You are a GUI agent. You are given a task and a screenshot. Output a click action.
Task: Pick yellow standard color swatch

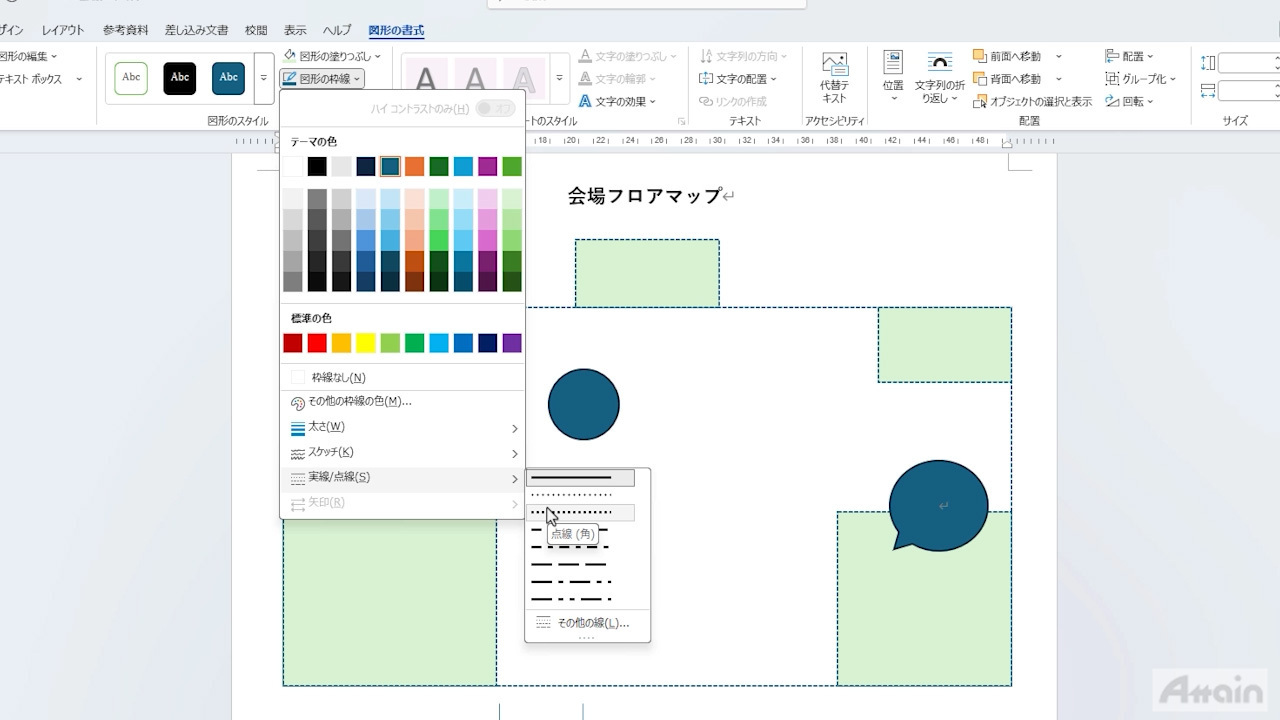point(365,343)
